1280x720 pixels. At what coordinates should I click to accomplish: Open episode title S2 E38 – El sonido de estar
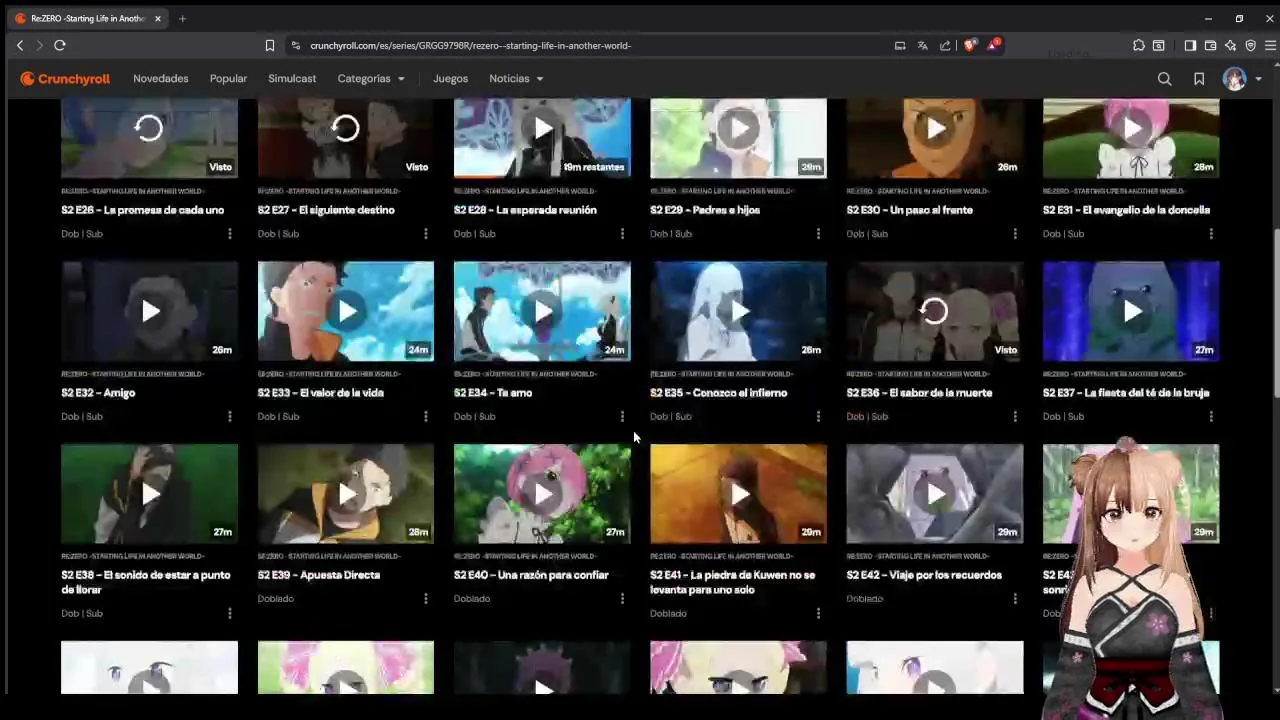(146, 582)
